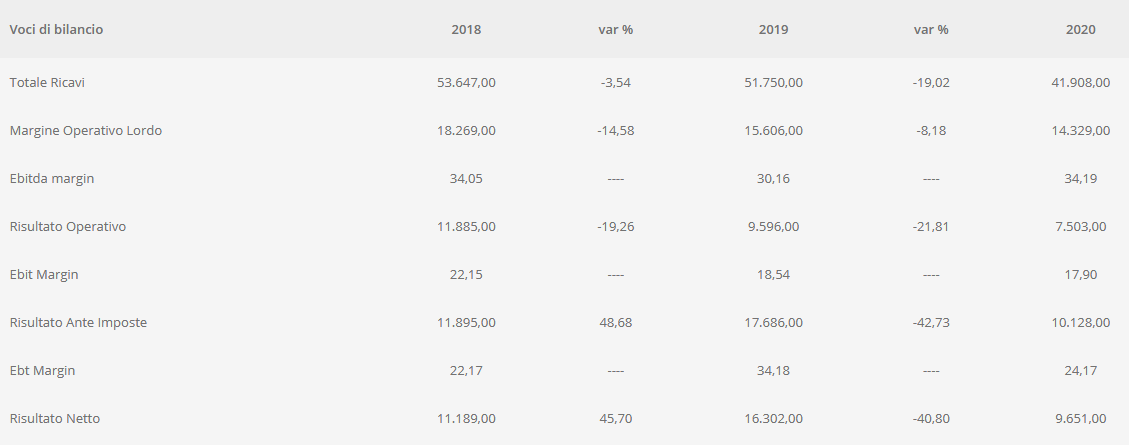Select the 2018 column header
Viewport: 1129px width, 445px height.
[466, 30]
